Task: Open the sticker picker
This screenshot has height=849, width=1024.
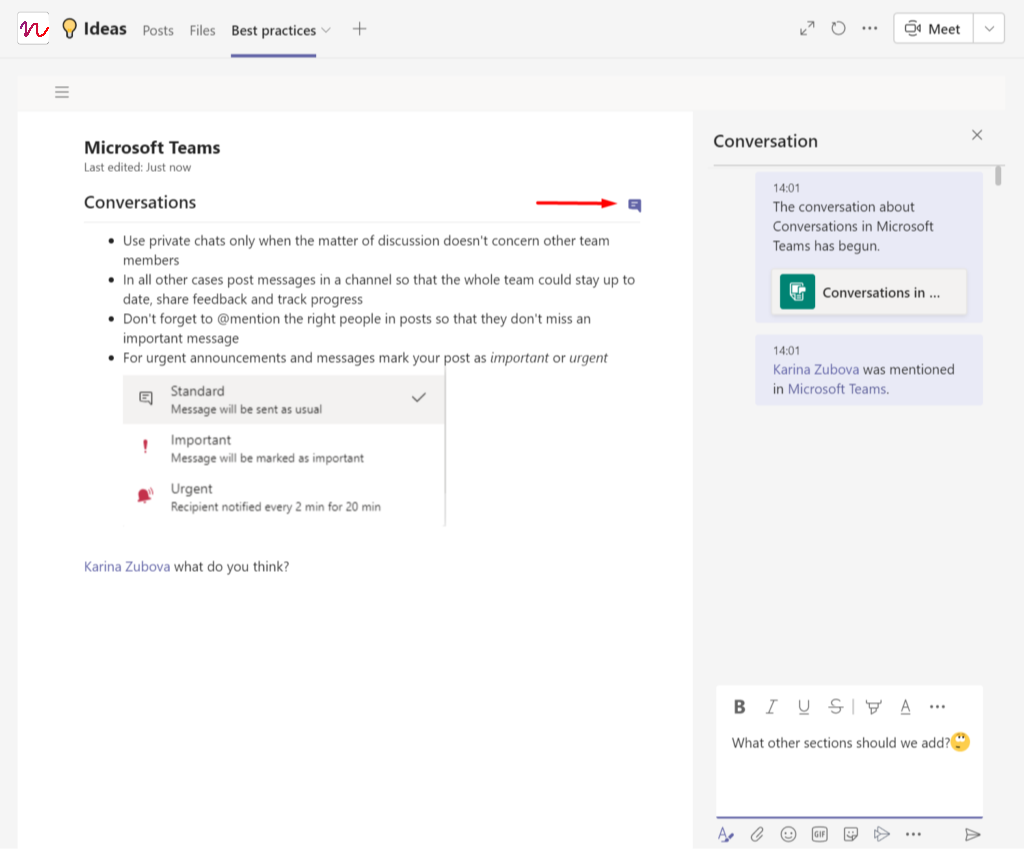Action: 851,834
